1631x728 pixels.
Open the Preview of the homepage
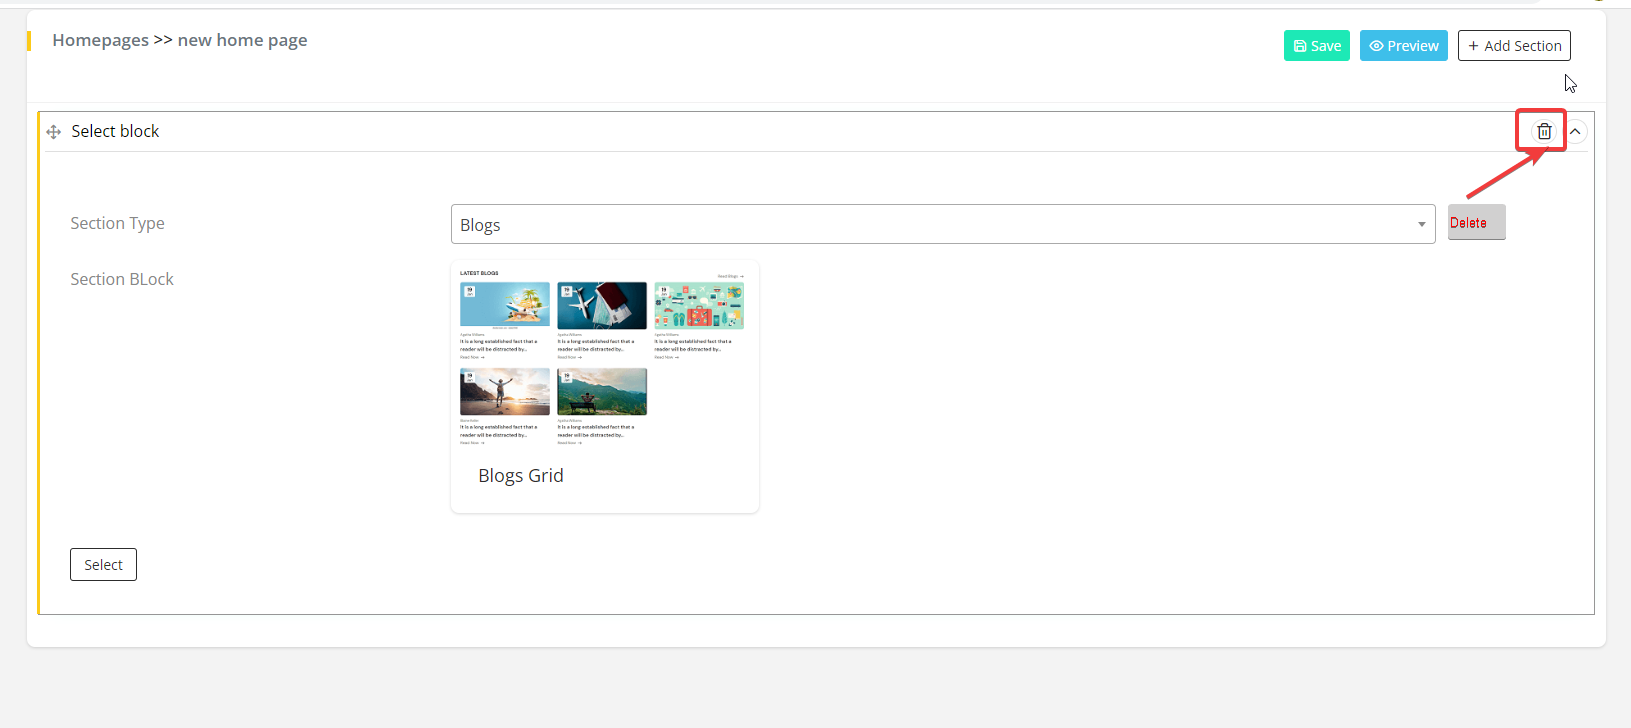tap(1403, 46)
